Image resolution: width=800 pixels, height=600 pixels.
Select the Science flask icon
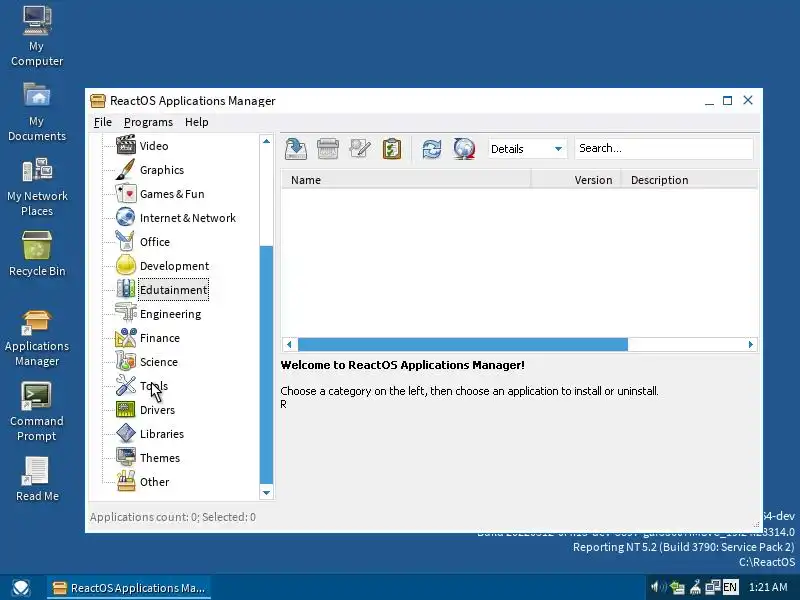tap(126, 361)
